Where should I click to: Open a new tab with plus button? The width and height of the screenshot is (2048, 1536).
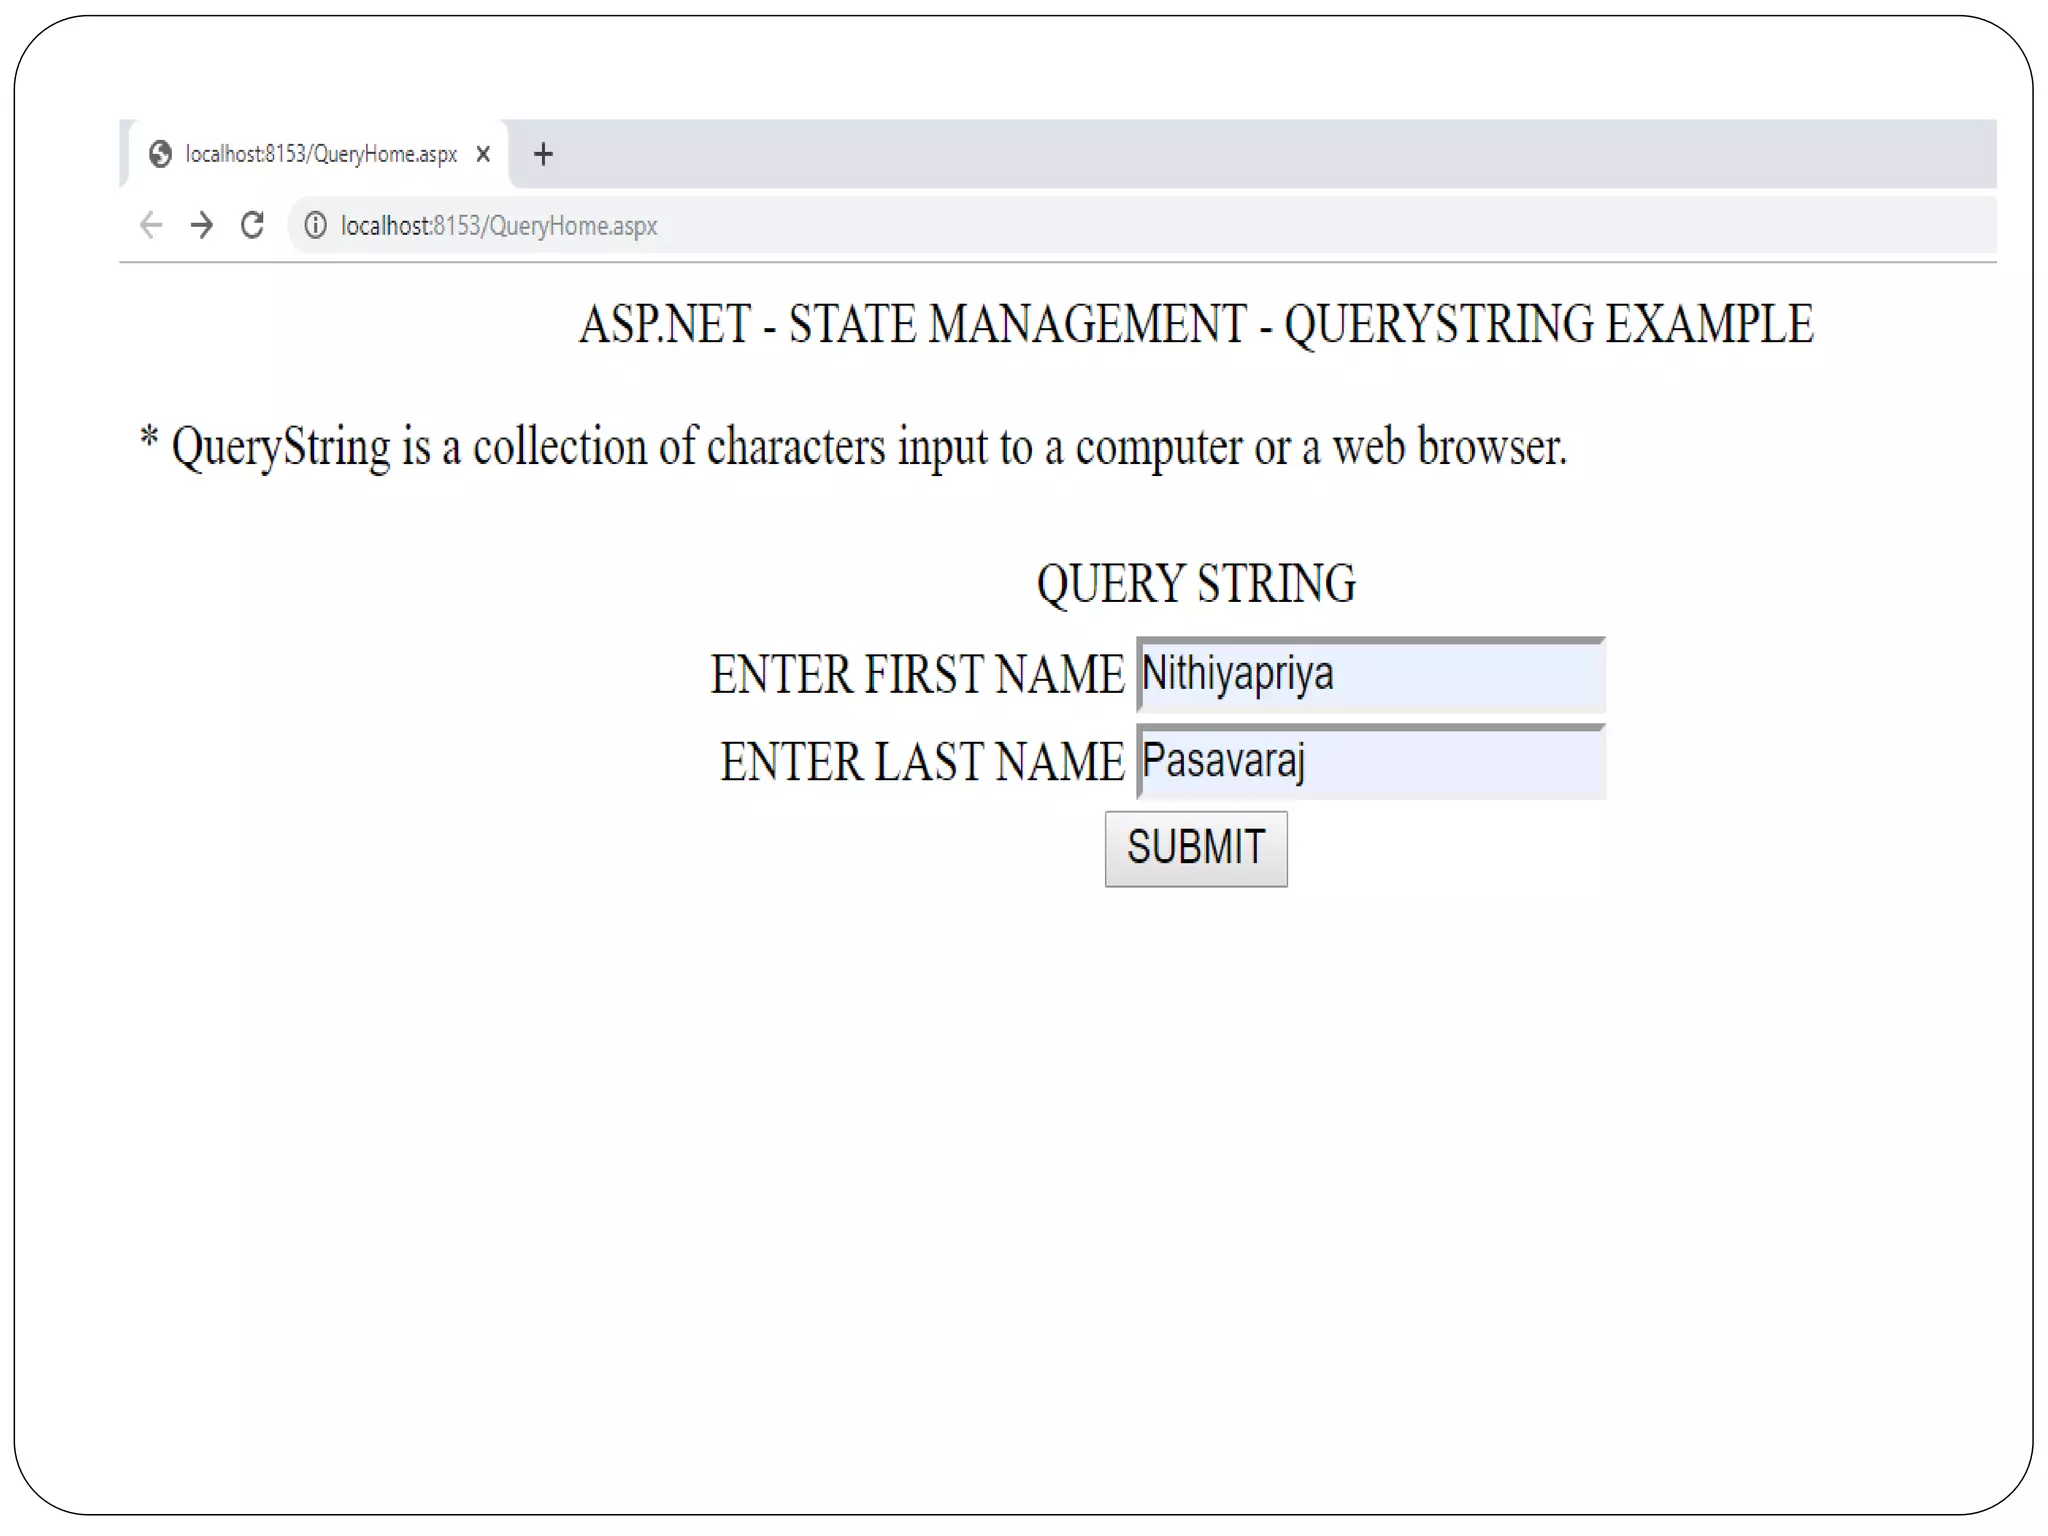543,154
